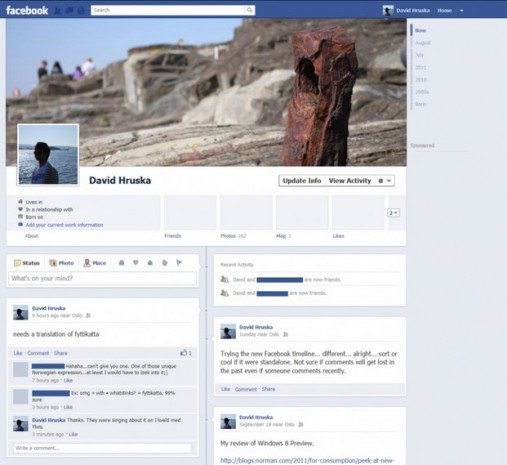The height and width of the screenshot is (465, 507).
Task: Click the heart relationship life event icon
Action: pos(136,263)
